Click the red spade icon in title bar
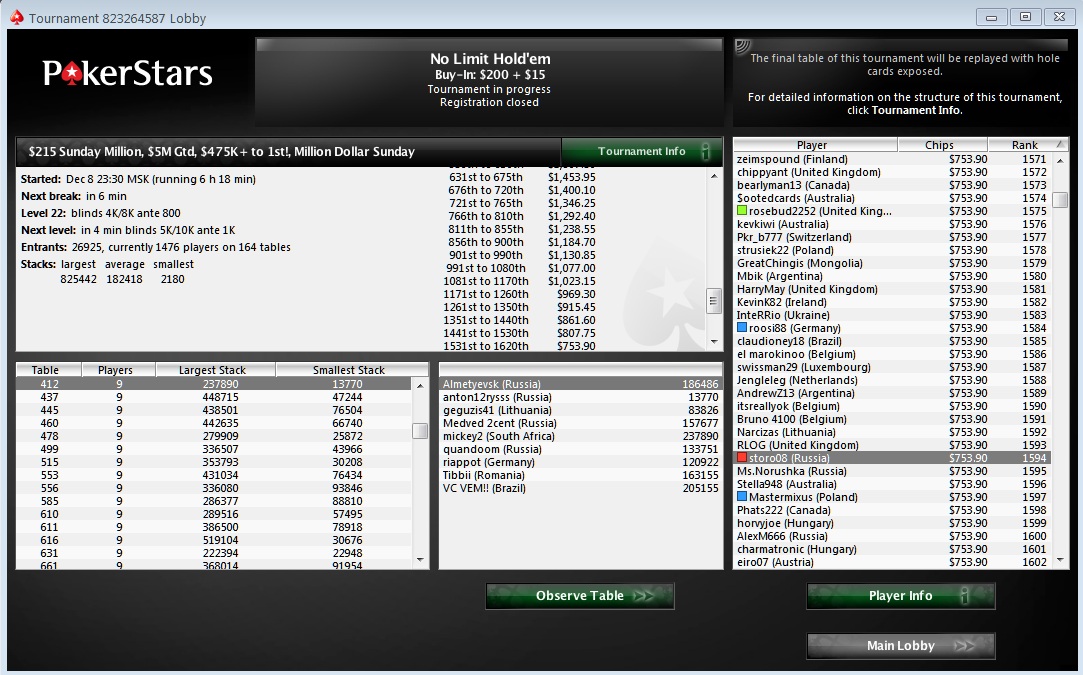 17,18
